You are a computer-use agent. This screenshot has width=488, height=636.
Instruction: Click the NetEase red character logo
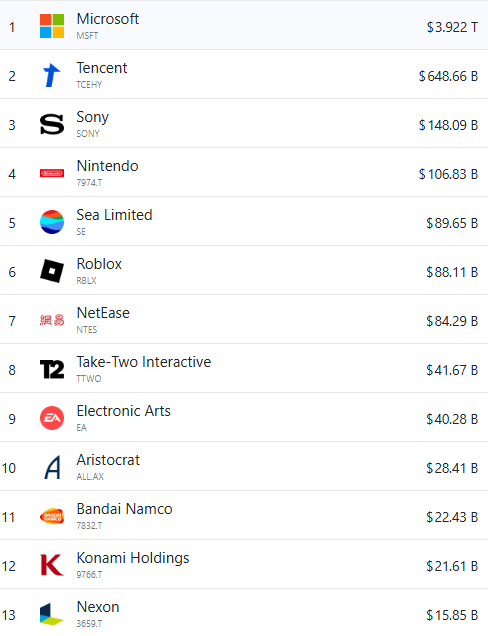tap(52, 320)
